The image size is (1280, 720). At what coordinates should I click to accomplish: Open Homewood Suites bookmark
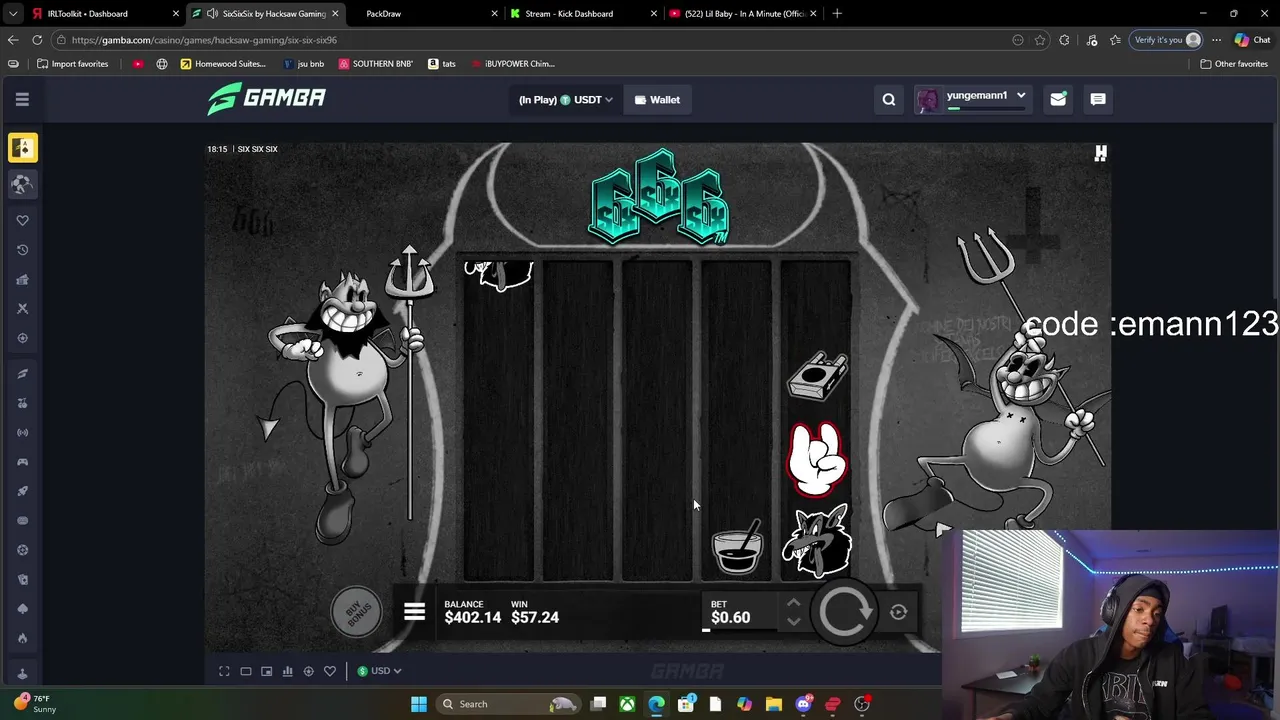coord(223,63)
